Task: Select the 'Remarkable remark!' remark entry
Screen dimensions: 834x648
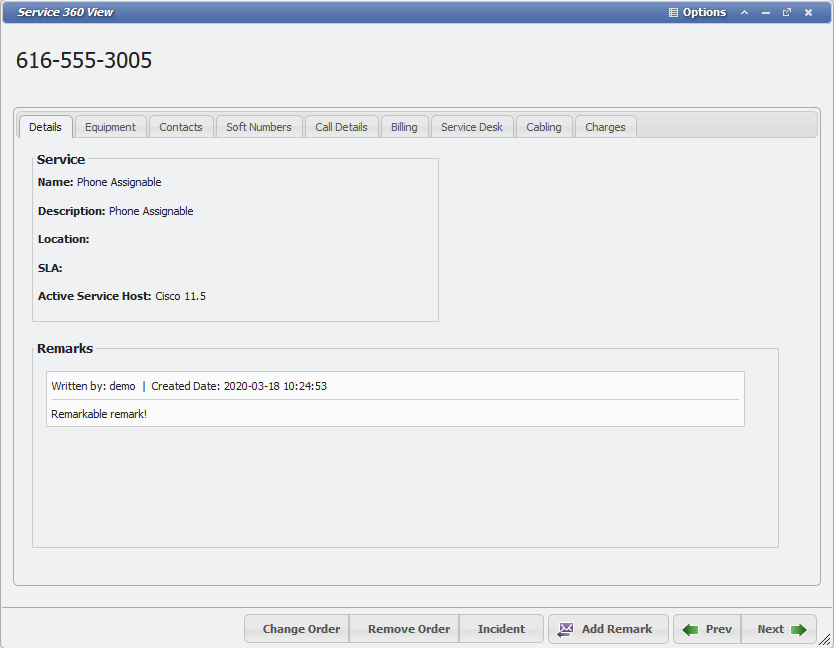Action: click(x=395, y=413)
